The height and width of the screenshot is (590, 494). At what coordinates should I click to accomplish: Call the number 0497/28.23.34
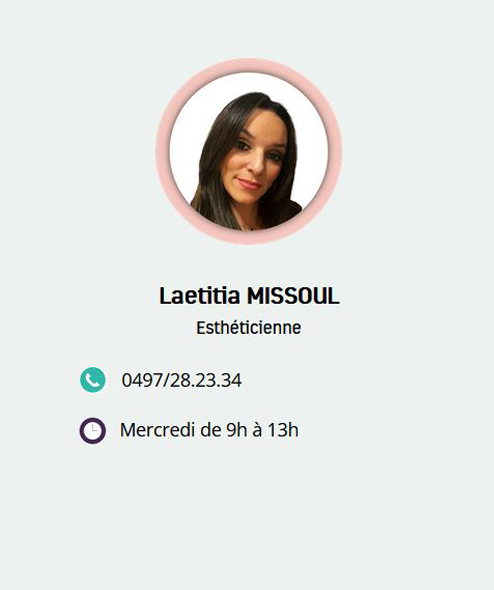coord(181,380)
